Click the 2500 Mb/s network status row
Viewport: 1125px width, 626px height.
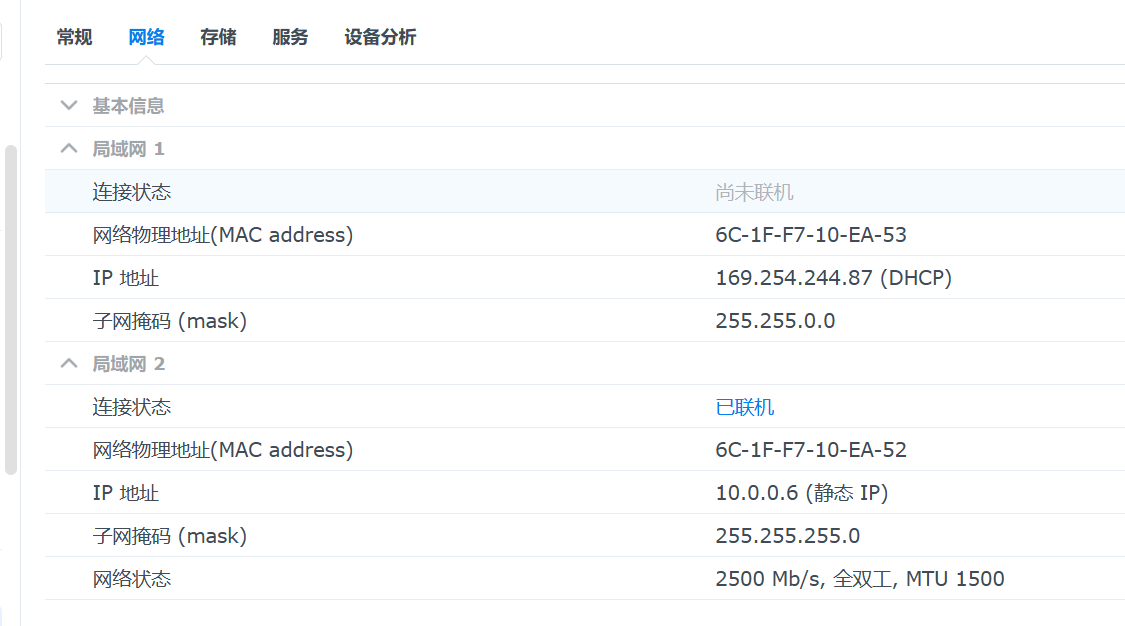[585, 579]
